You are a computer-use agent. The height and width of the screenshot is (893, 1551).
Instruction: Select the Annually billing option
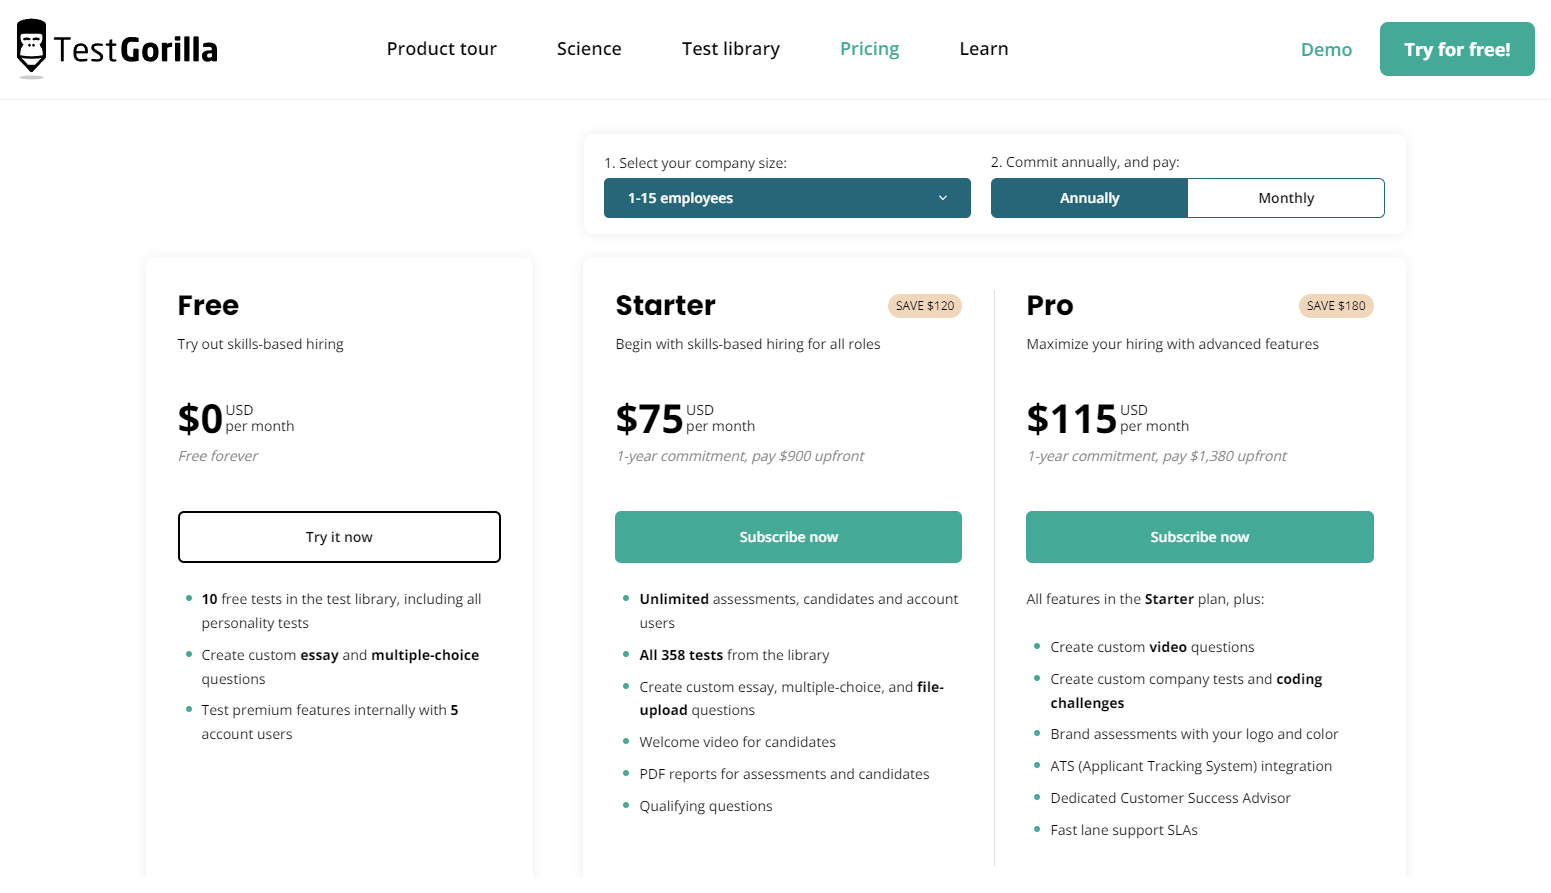pyautogui.click(x=1089, y=197)
